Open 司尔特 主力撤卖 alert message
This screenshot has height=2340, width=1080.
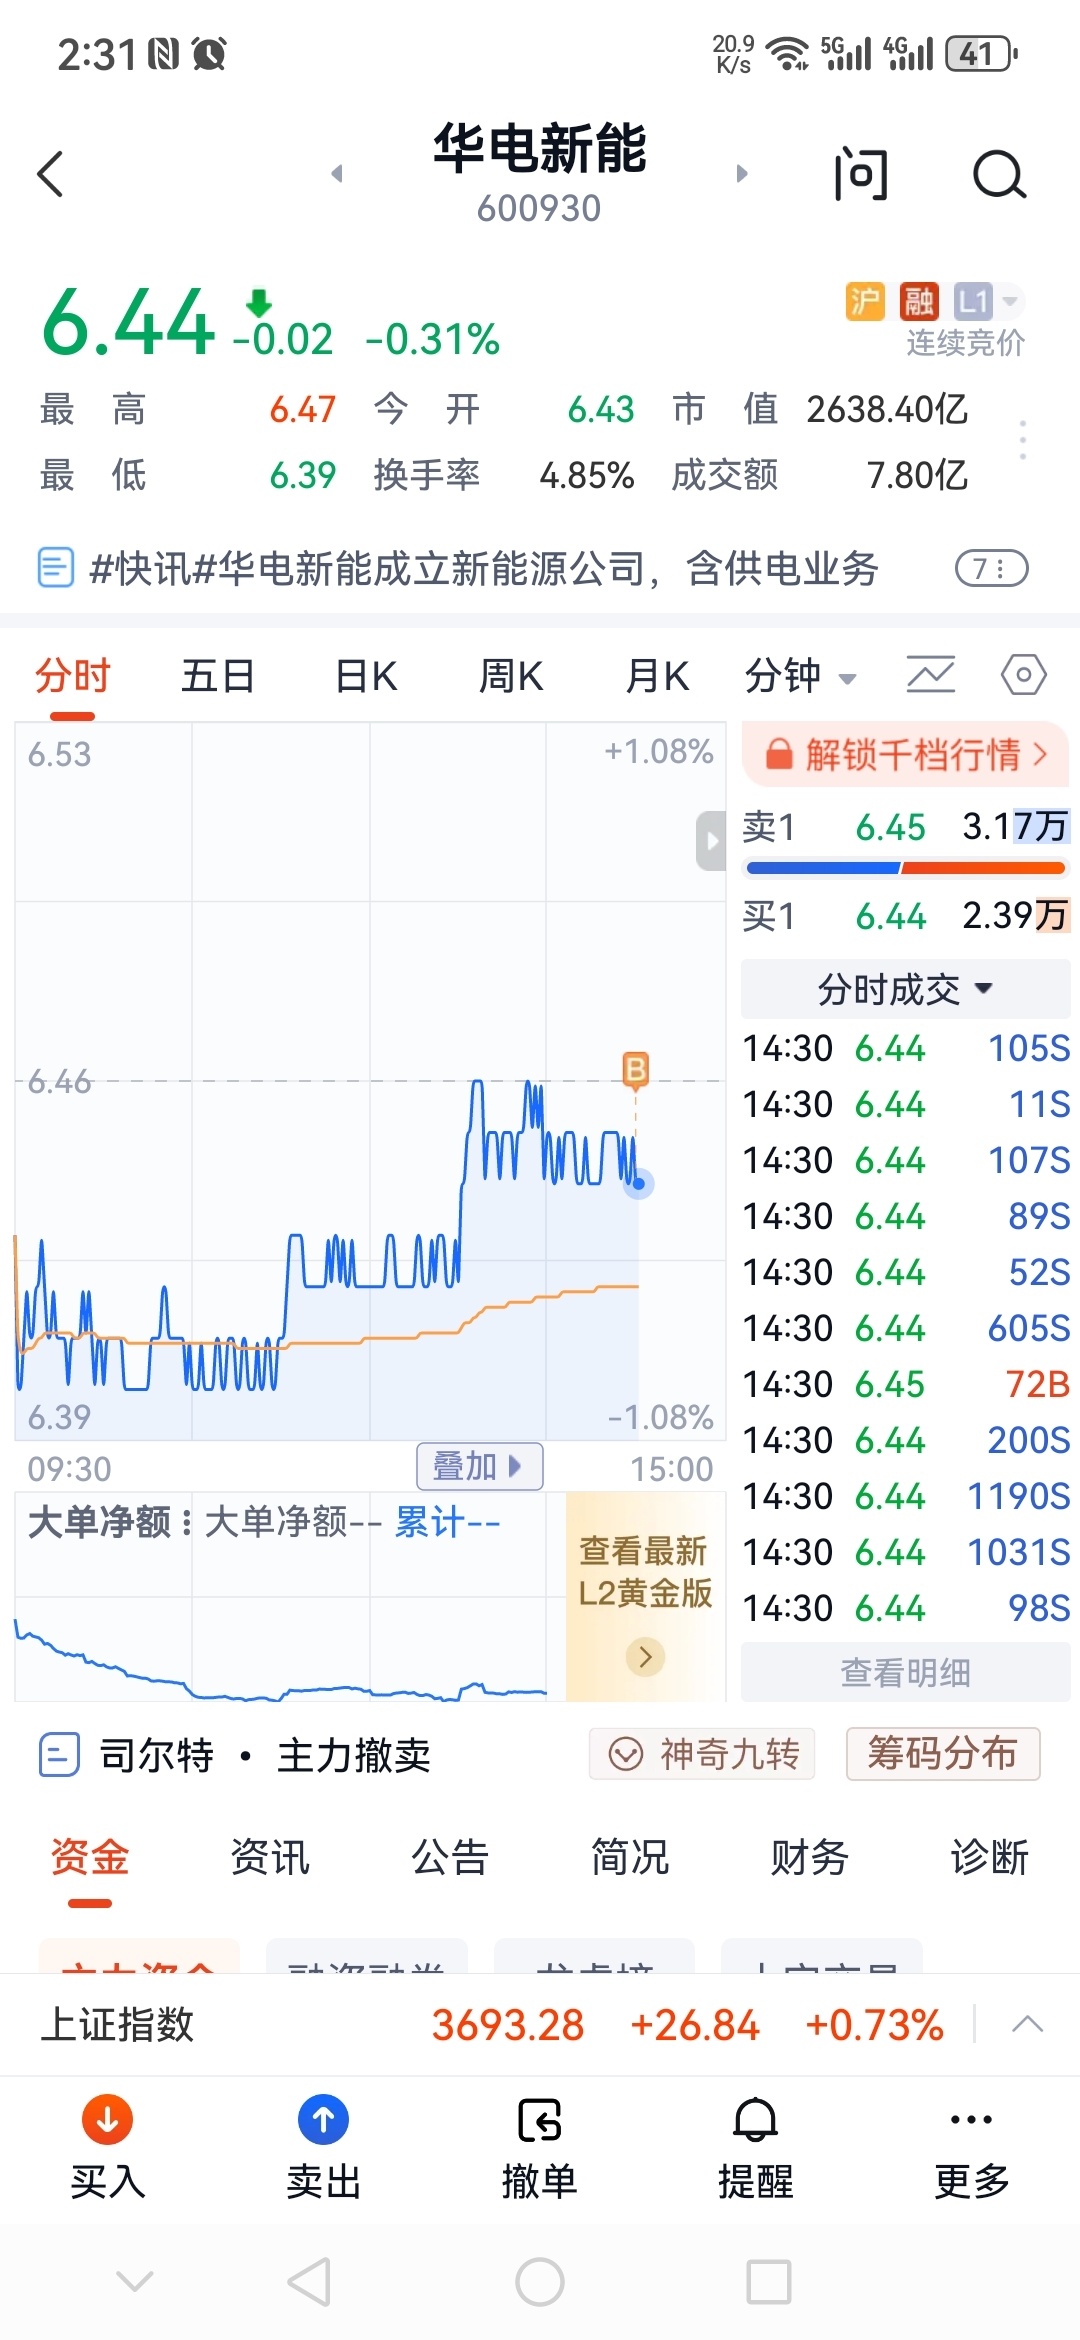coord(265,1755)
